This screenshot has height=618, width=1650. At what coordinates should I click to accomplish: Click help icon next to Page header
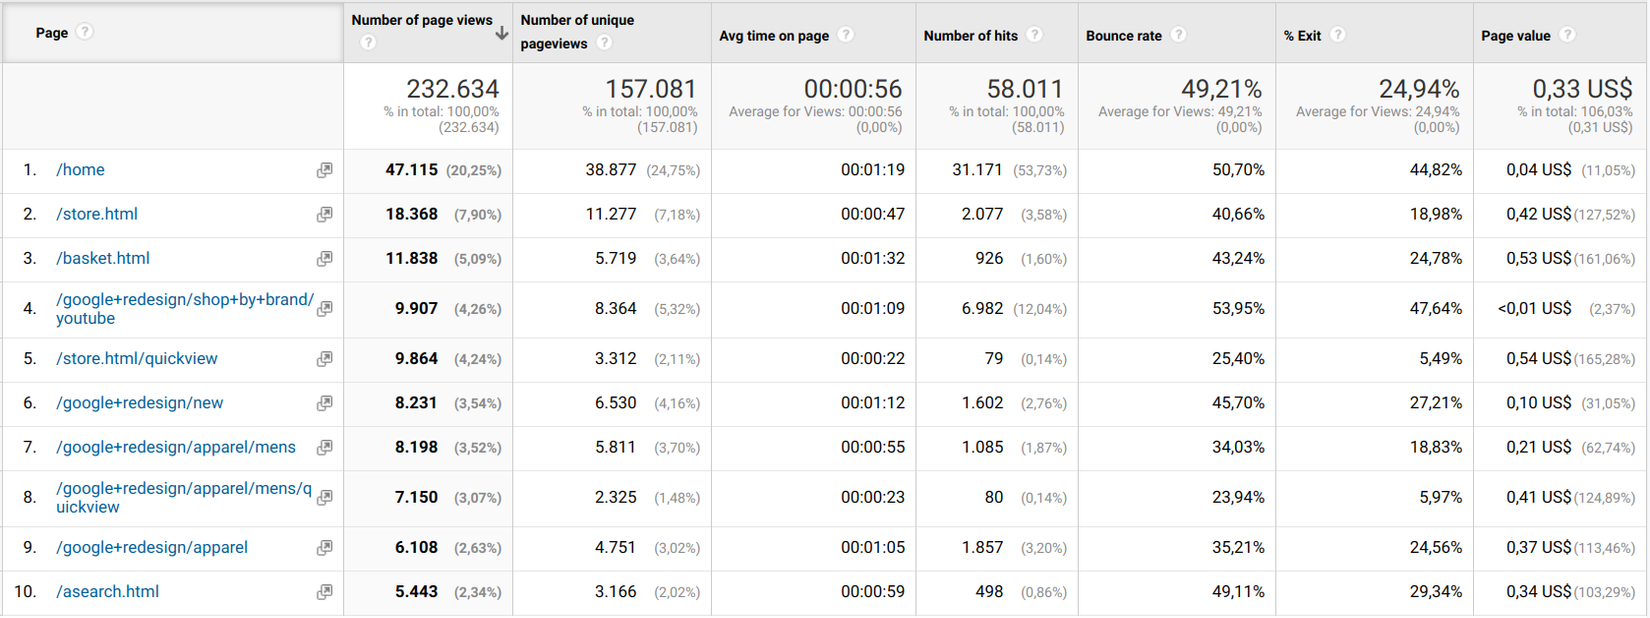pyautogui.click(x=85, y=32)
